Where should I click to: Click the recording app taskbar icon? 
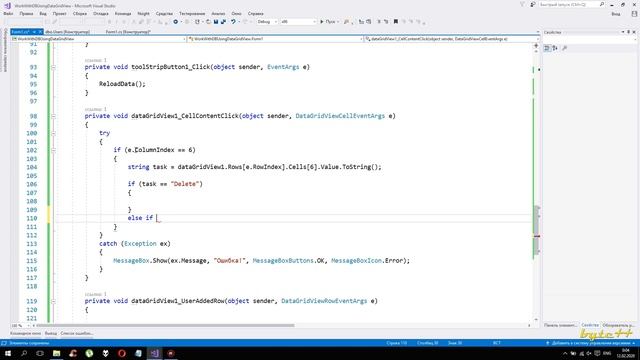(x=171, y=353)
